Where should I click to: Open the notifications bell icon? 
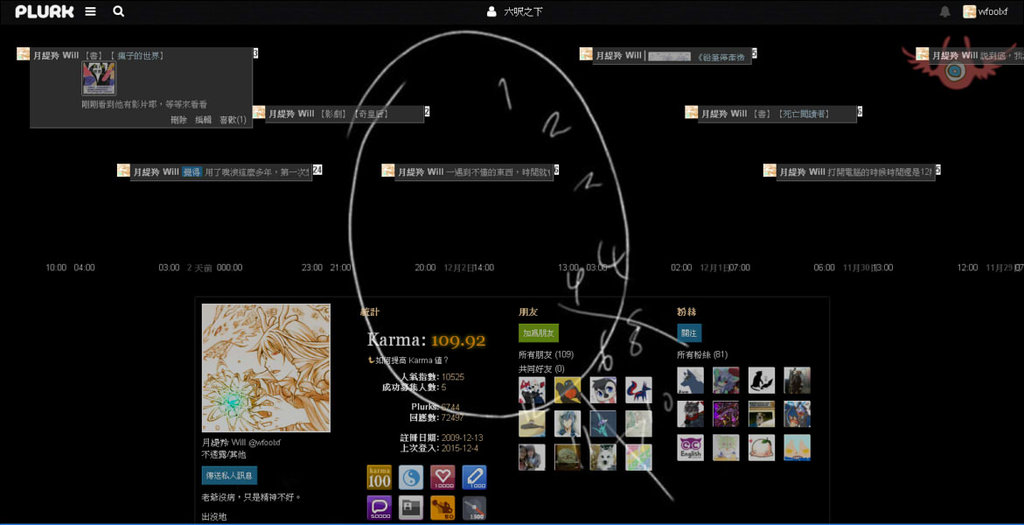coord(945,12)
